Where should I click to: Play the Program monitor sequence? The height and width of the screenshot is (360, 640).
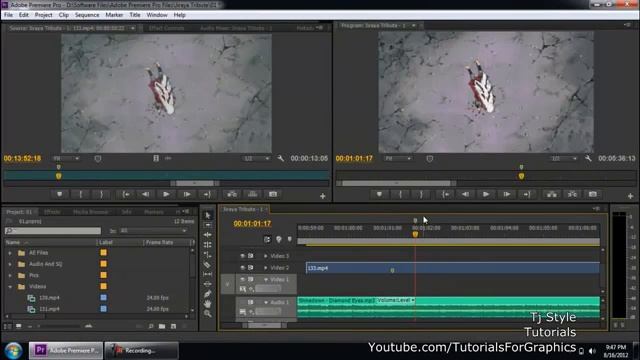pyautogui.click(x=486, y=194)
